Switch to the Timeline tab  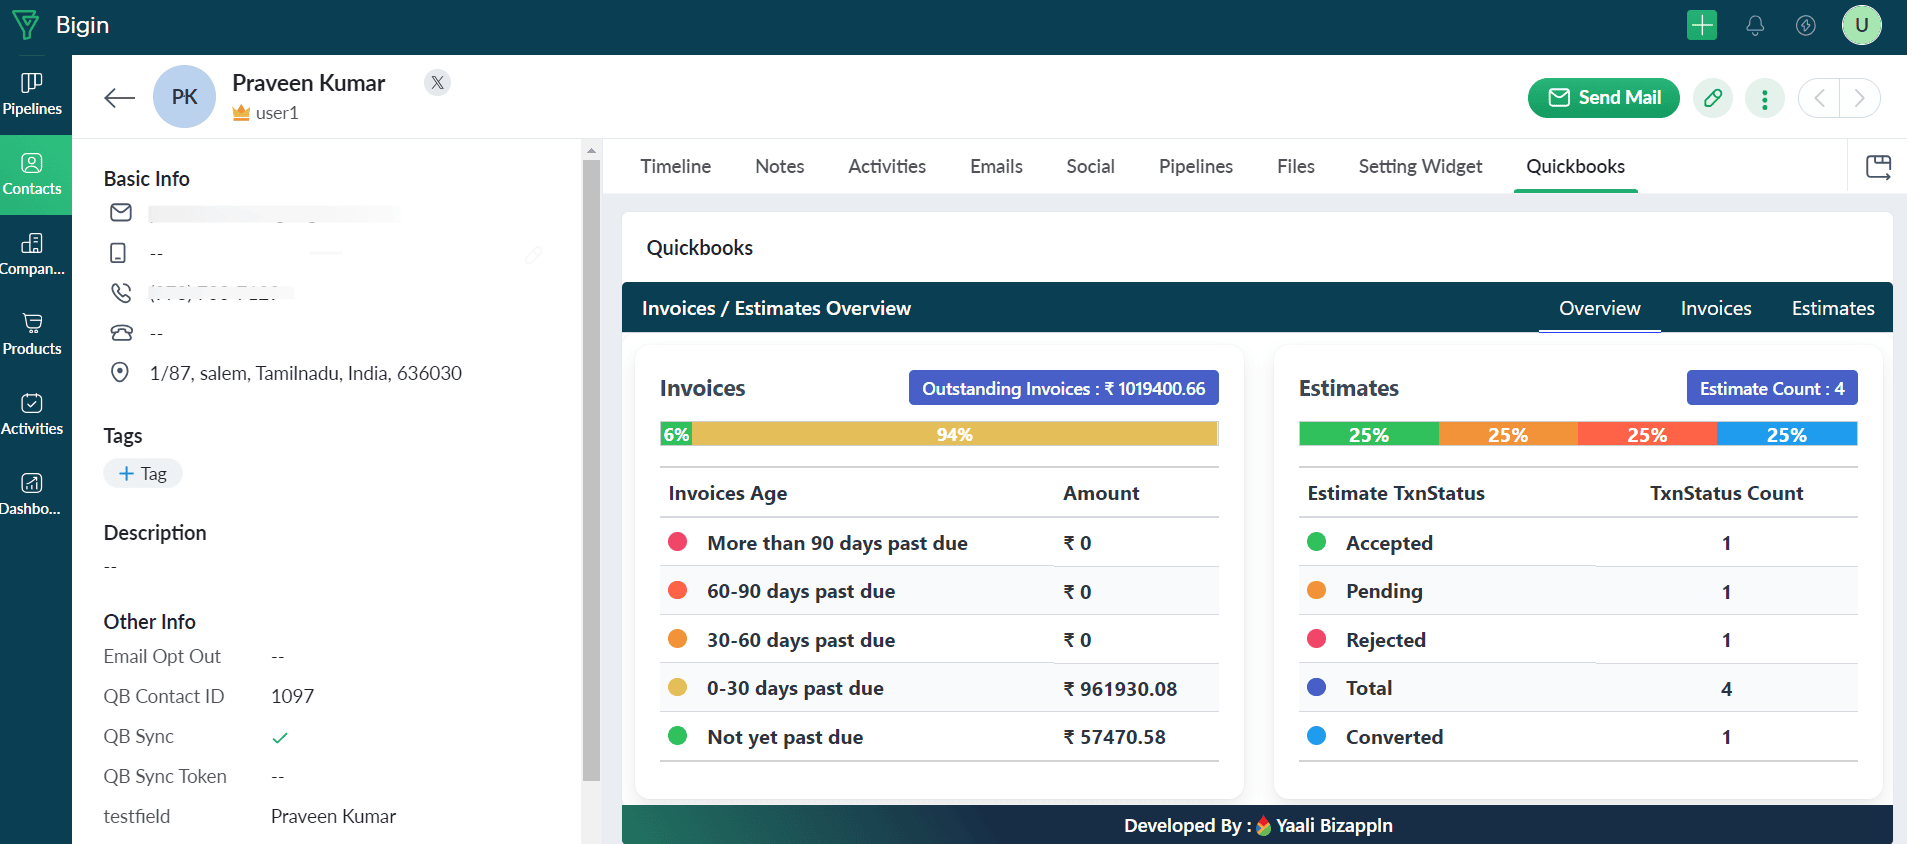coord(675,167)
